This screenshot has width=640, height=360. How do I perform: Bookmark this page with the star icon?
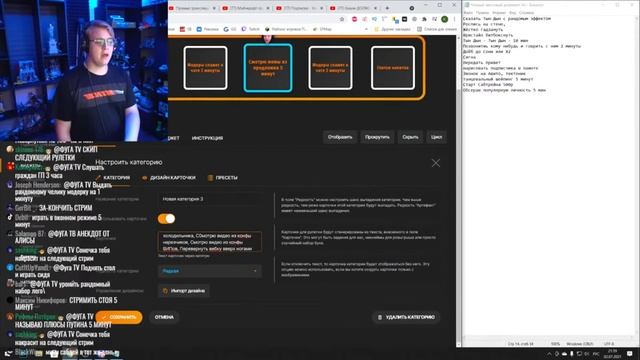(x=342, y=19)
